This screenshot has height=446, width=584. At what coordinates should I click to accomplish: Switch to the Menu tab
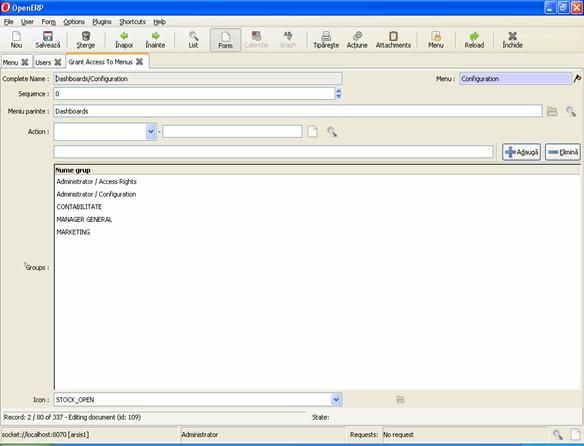(10, 62)
